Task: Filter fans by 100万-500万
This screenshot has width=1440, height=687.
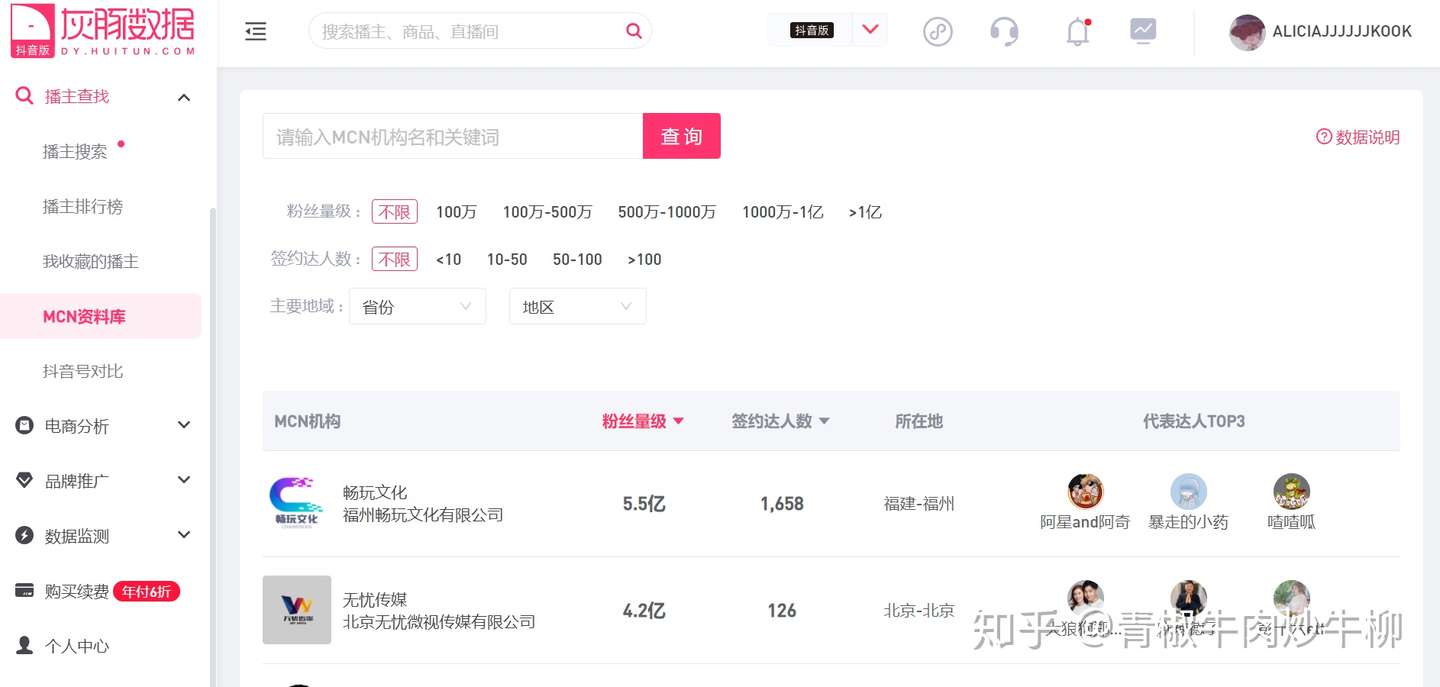Action: 547,212
